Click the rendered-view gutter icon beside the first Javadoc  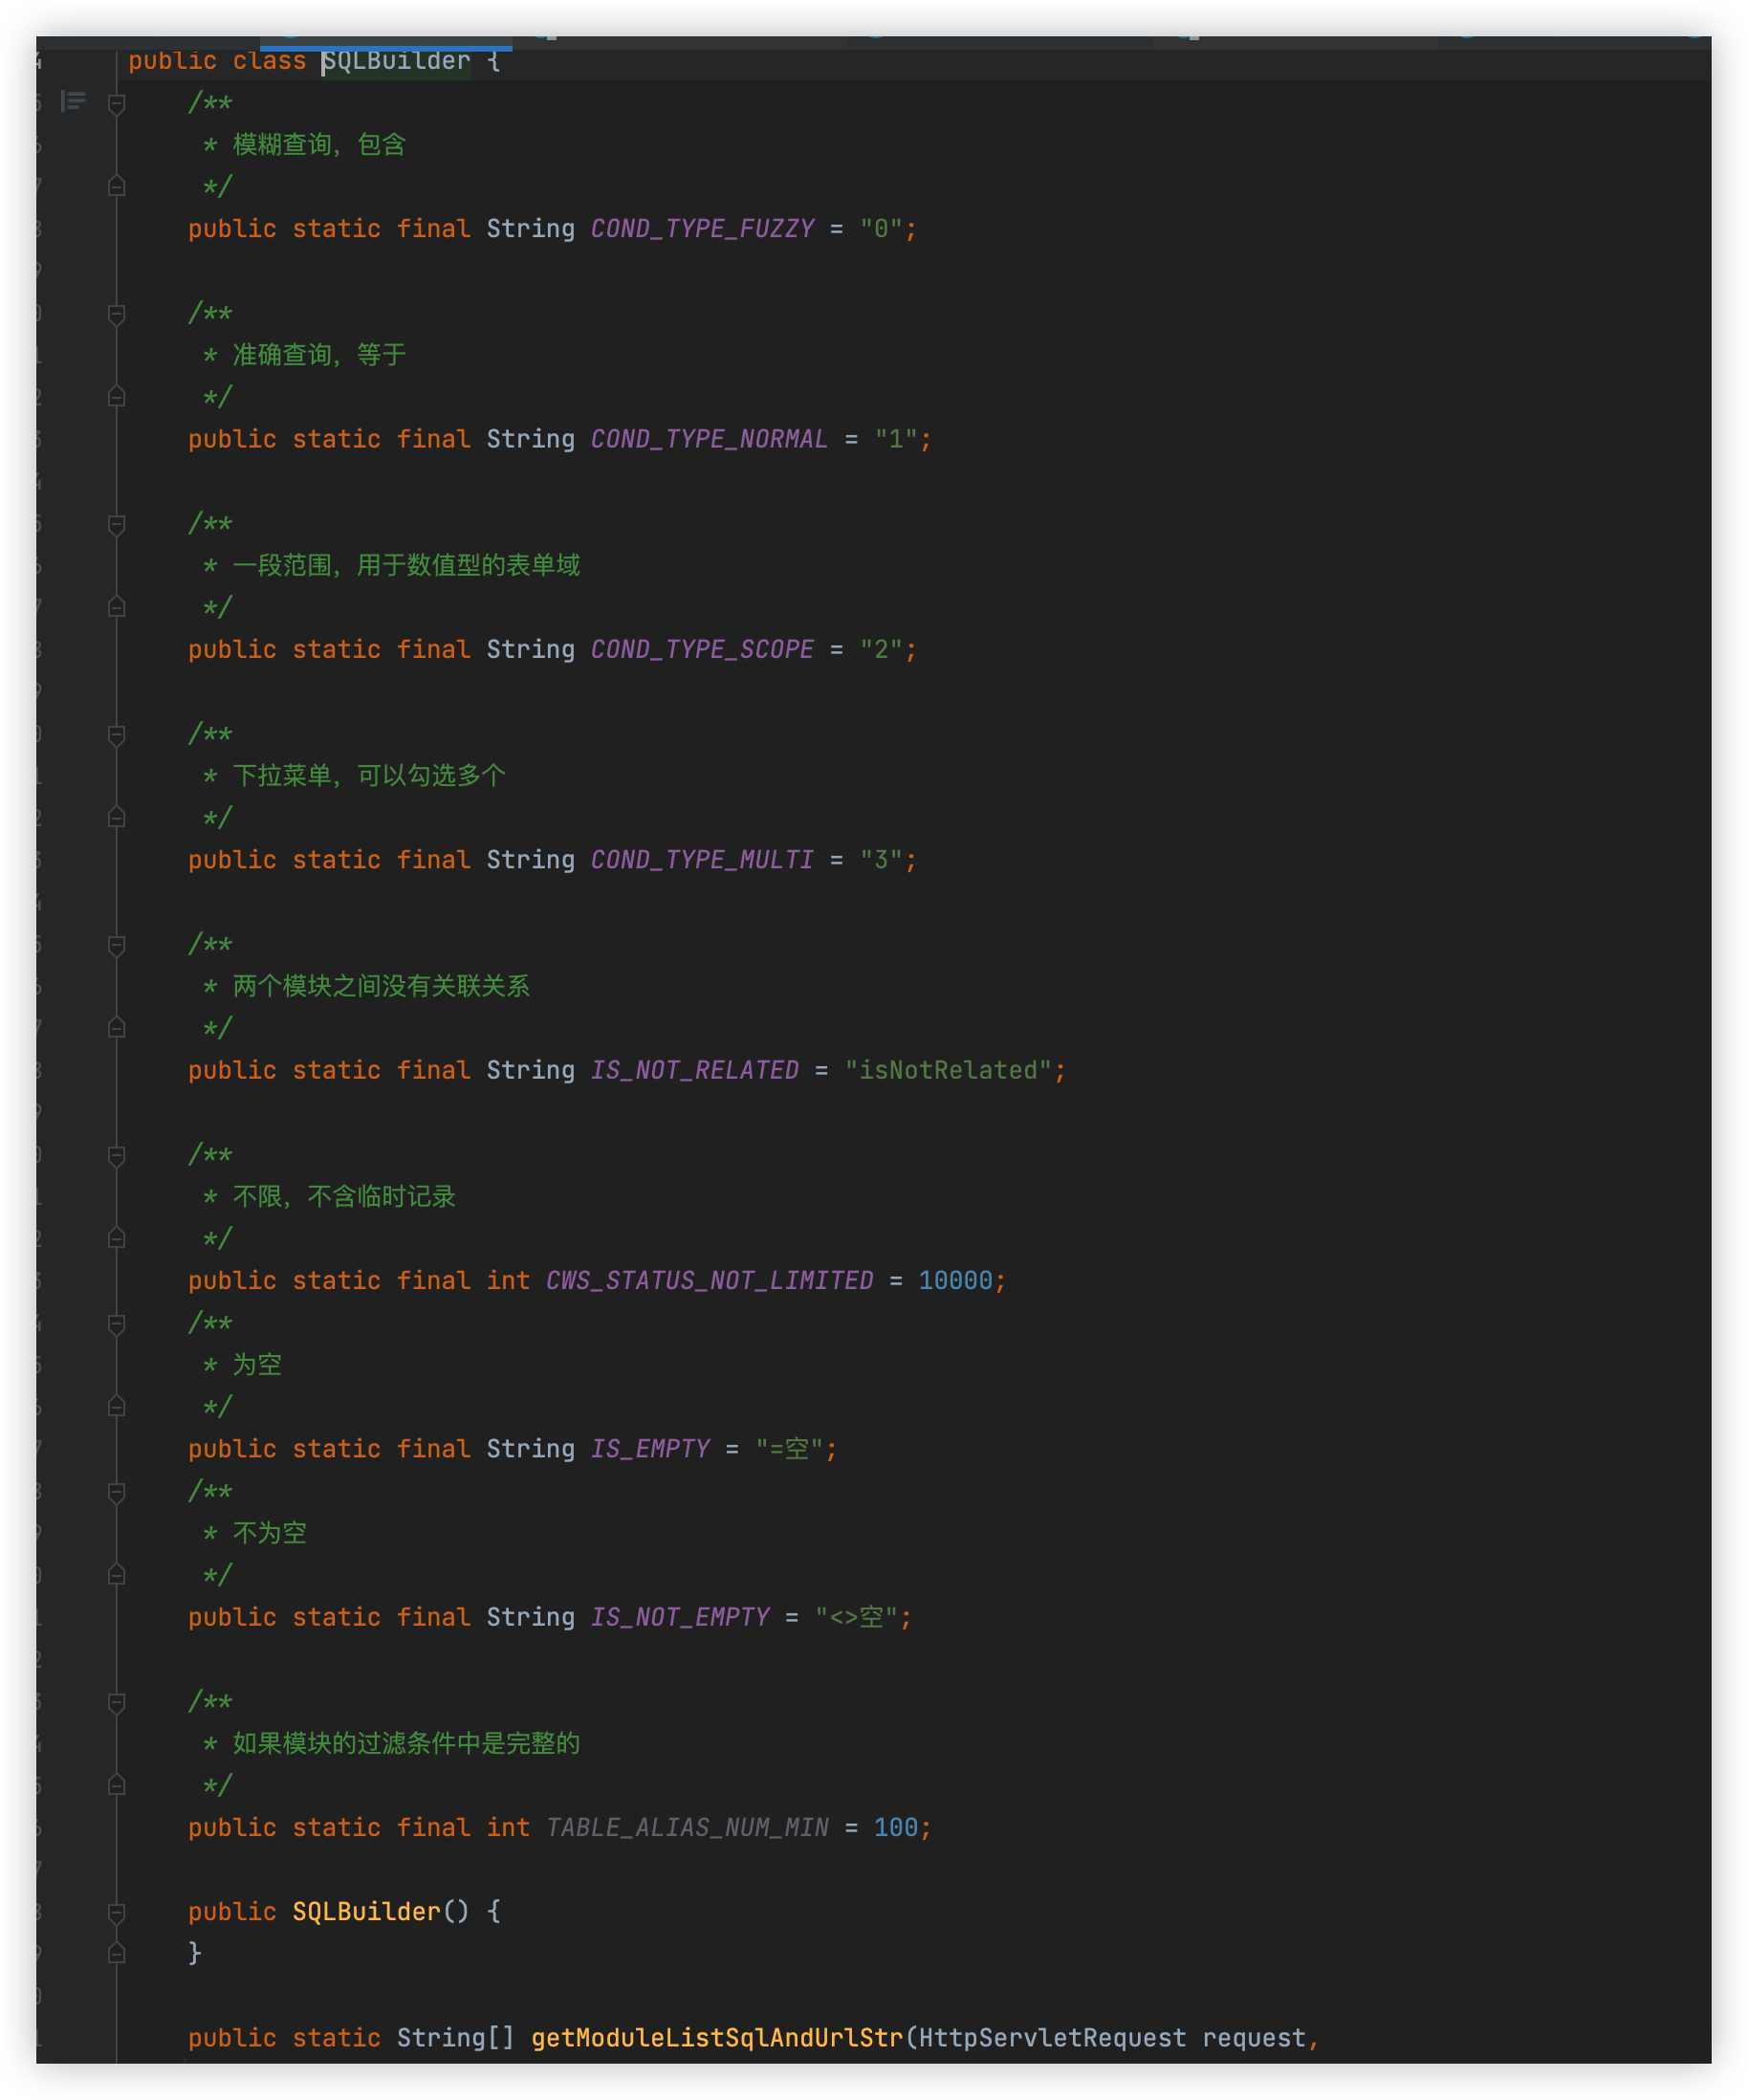tap(73, 101)
